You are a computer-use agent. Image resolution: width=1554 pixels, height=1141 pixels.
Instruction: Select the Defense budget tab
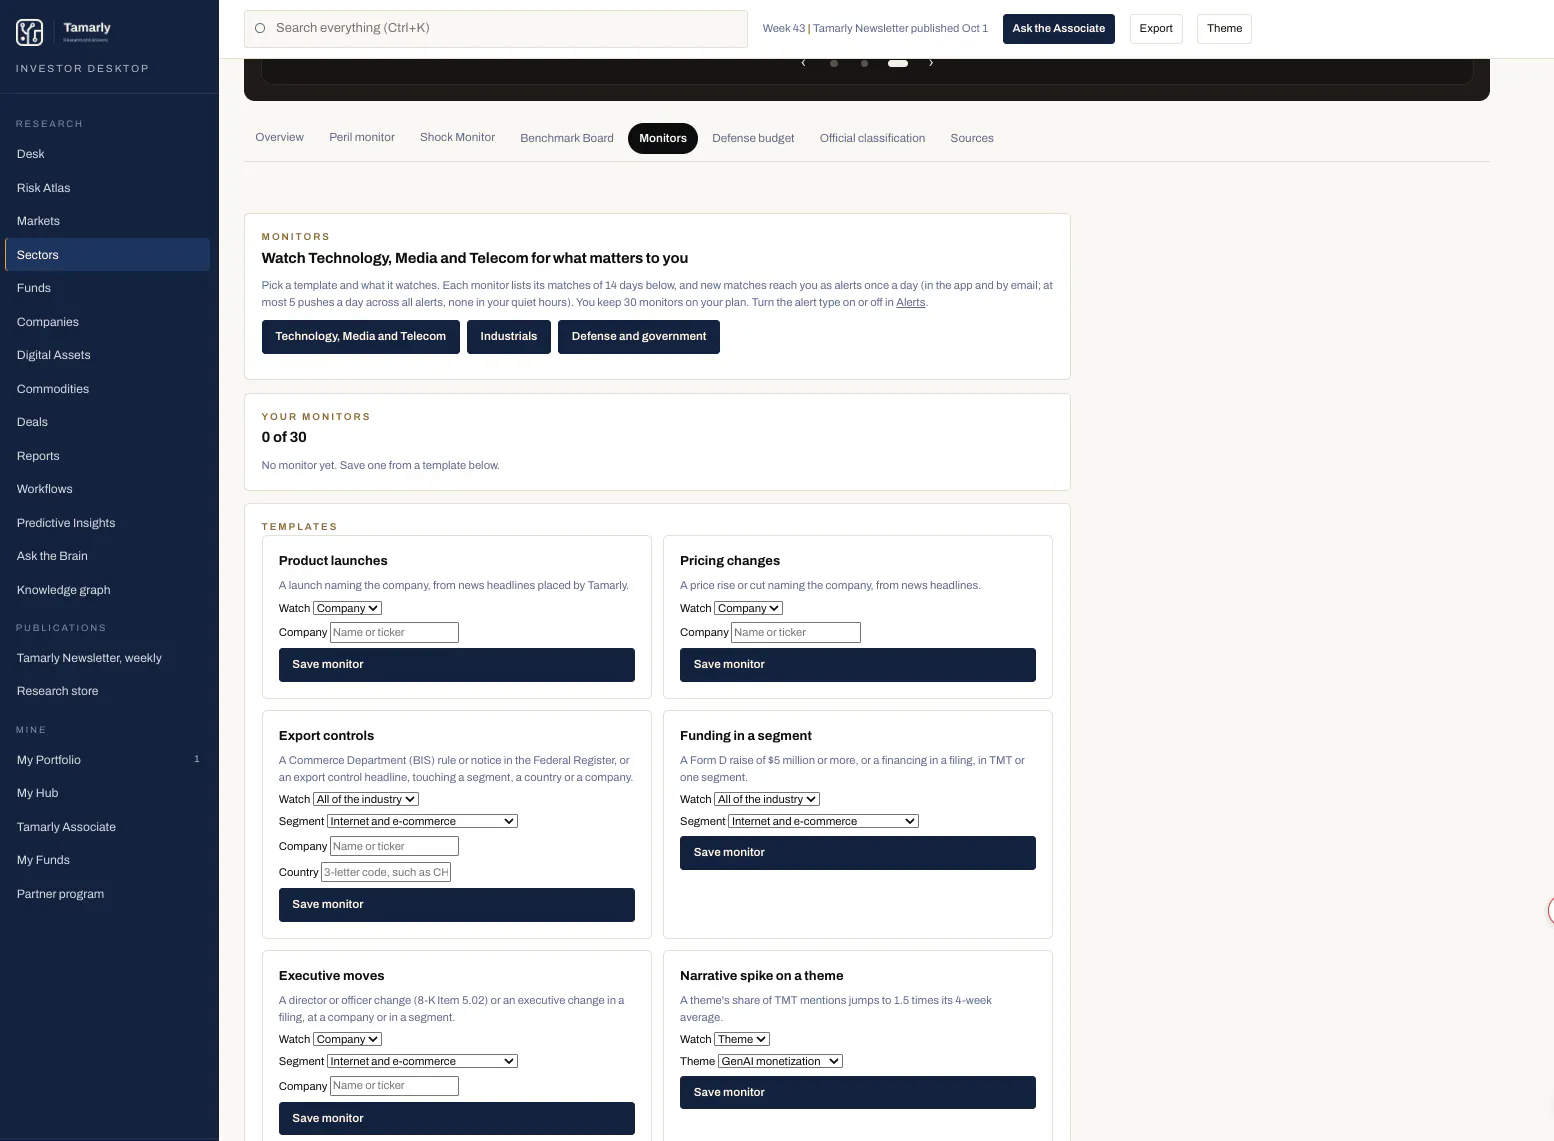tap(753, 138)
